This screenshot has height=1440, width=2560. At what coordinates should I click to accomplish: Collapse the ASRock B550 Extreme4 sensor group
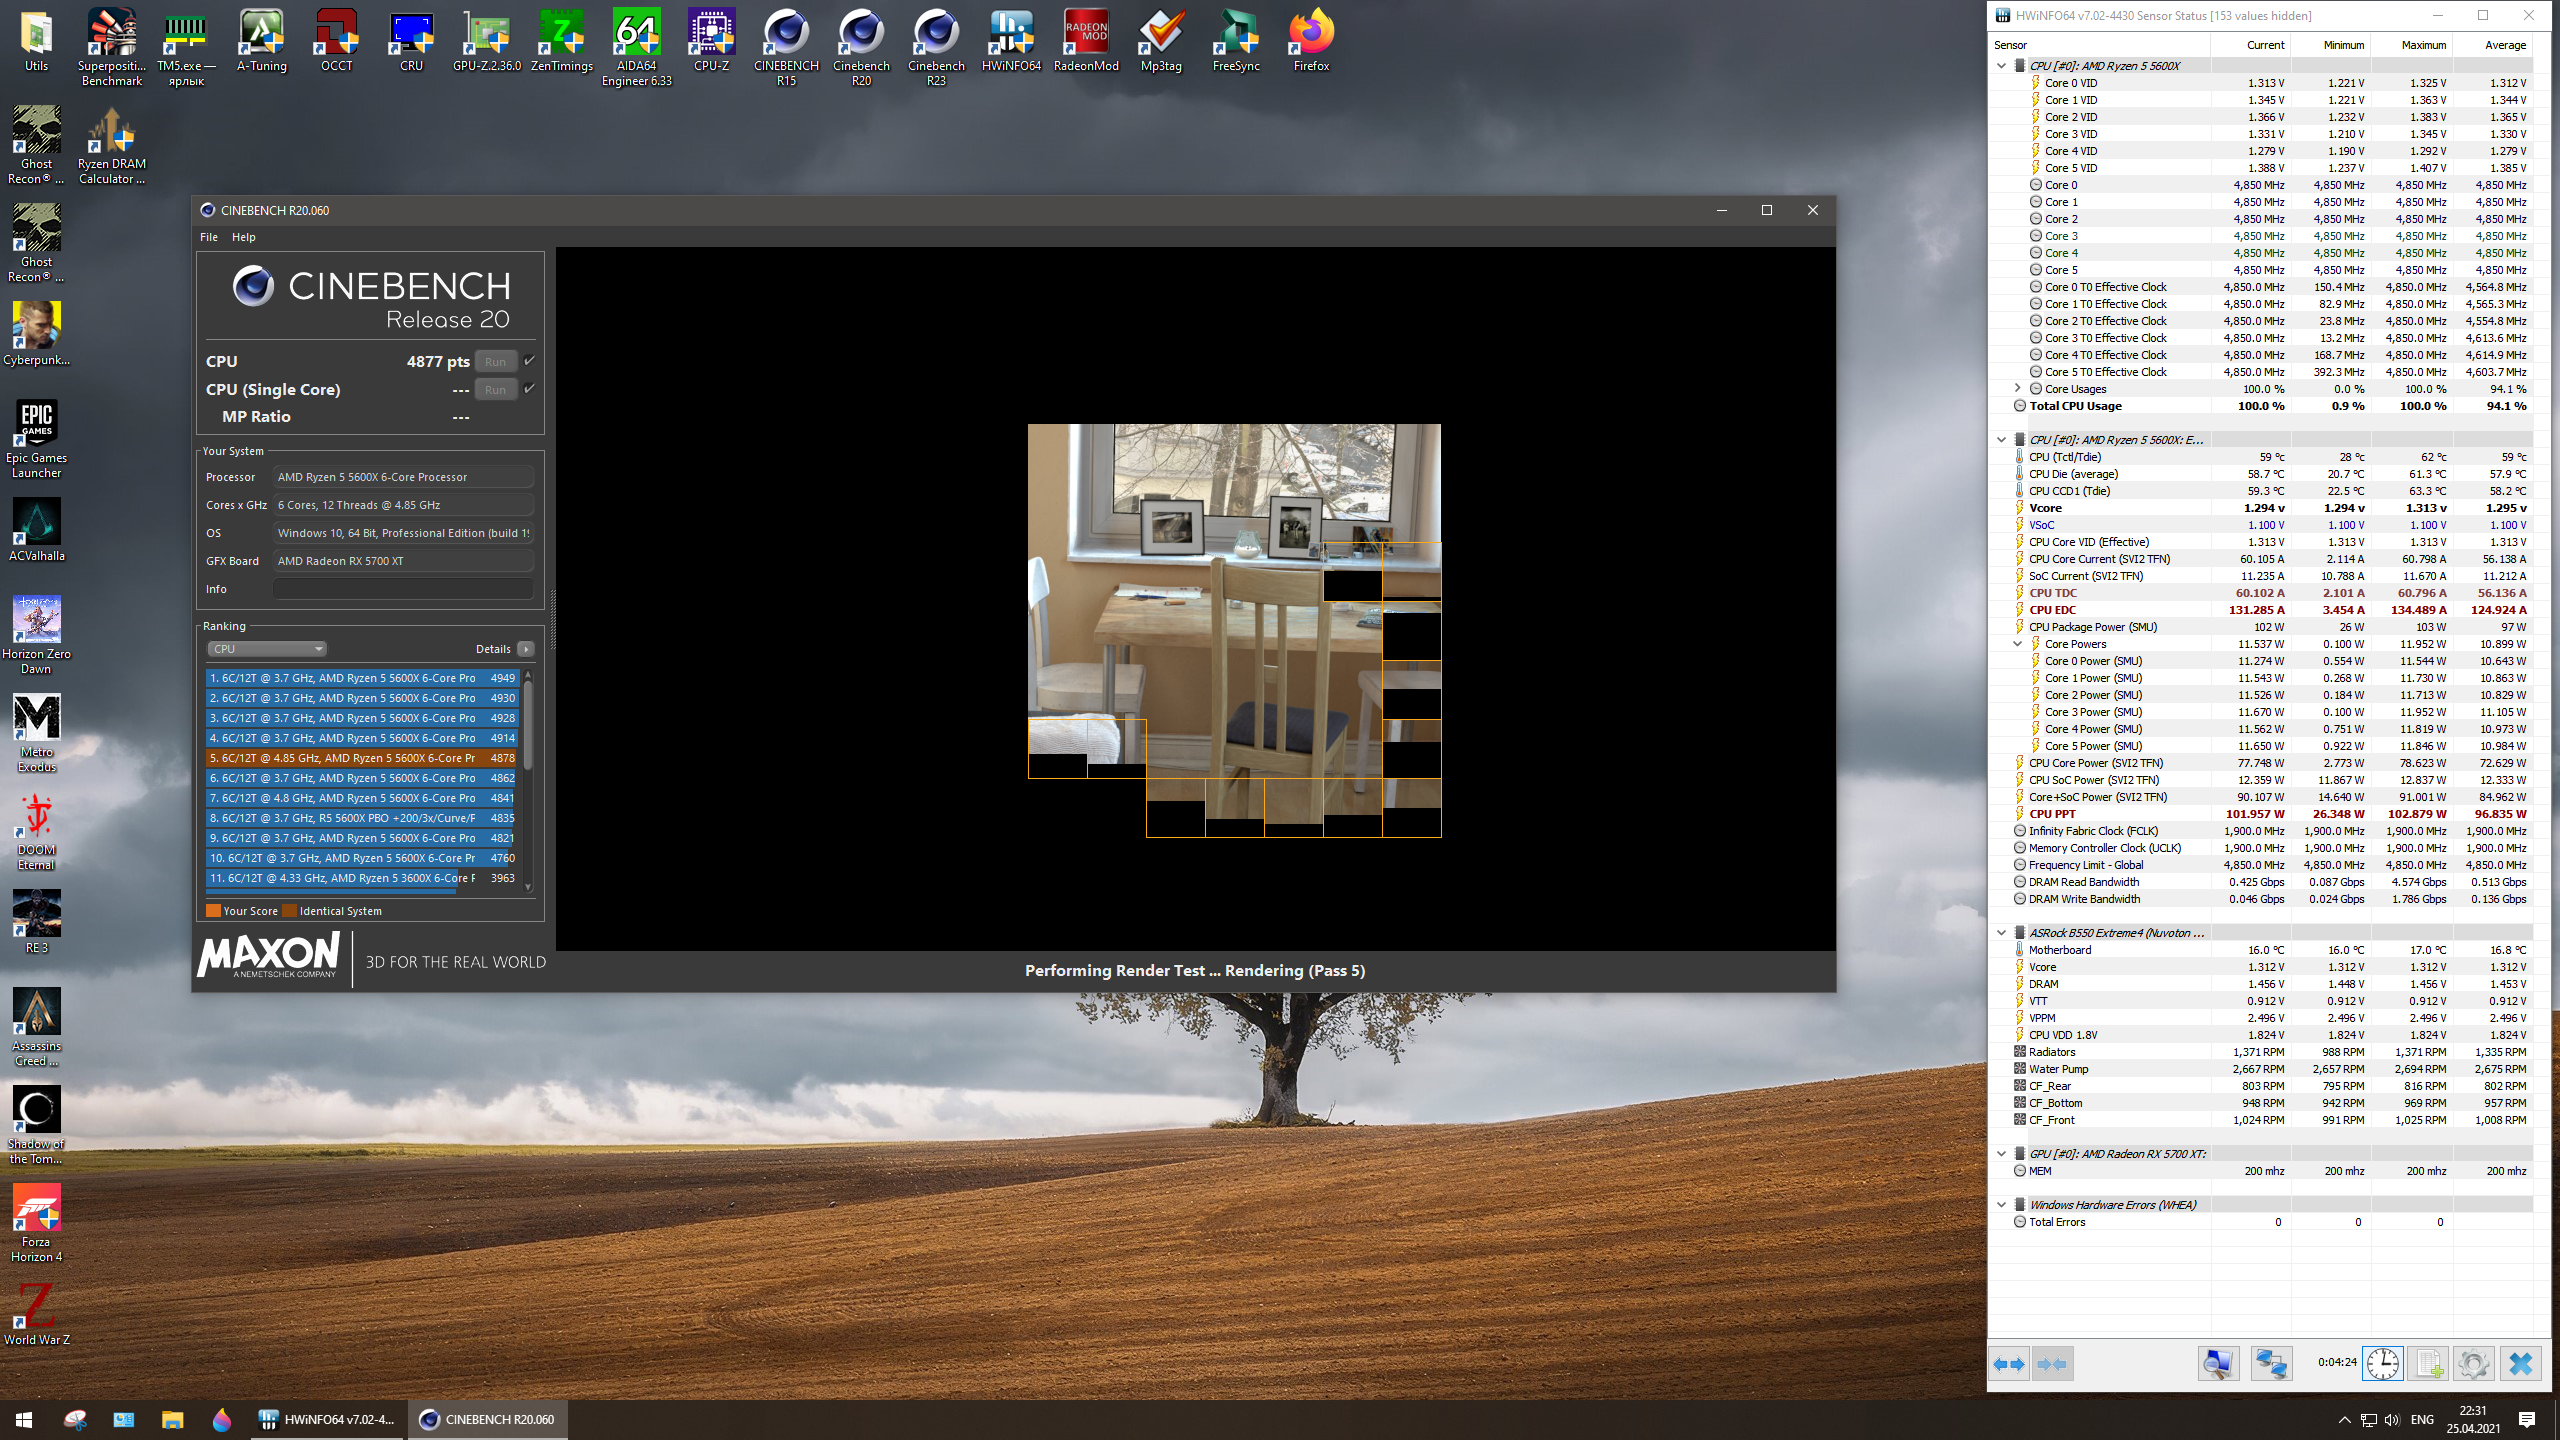(x=2001, y=933)
